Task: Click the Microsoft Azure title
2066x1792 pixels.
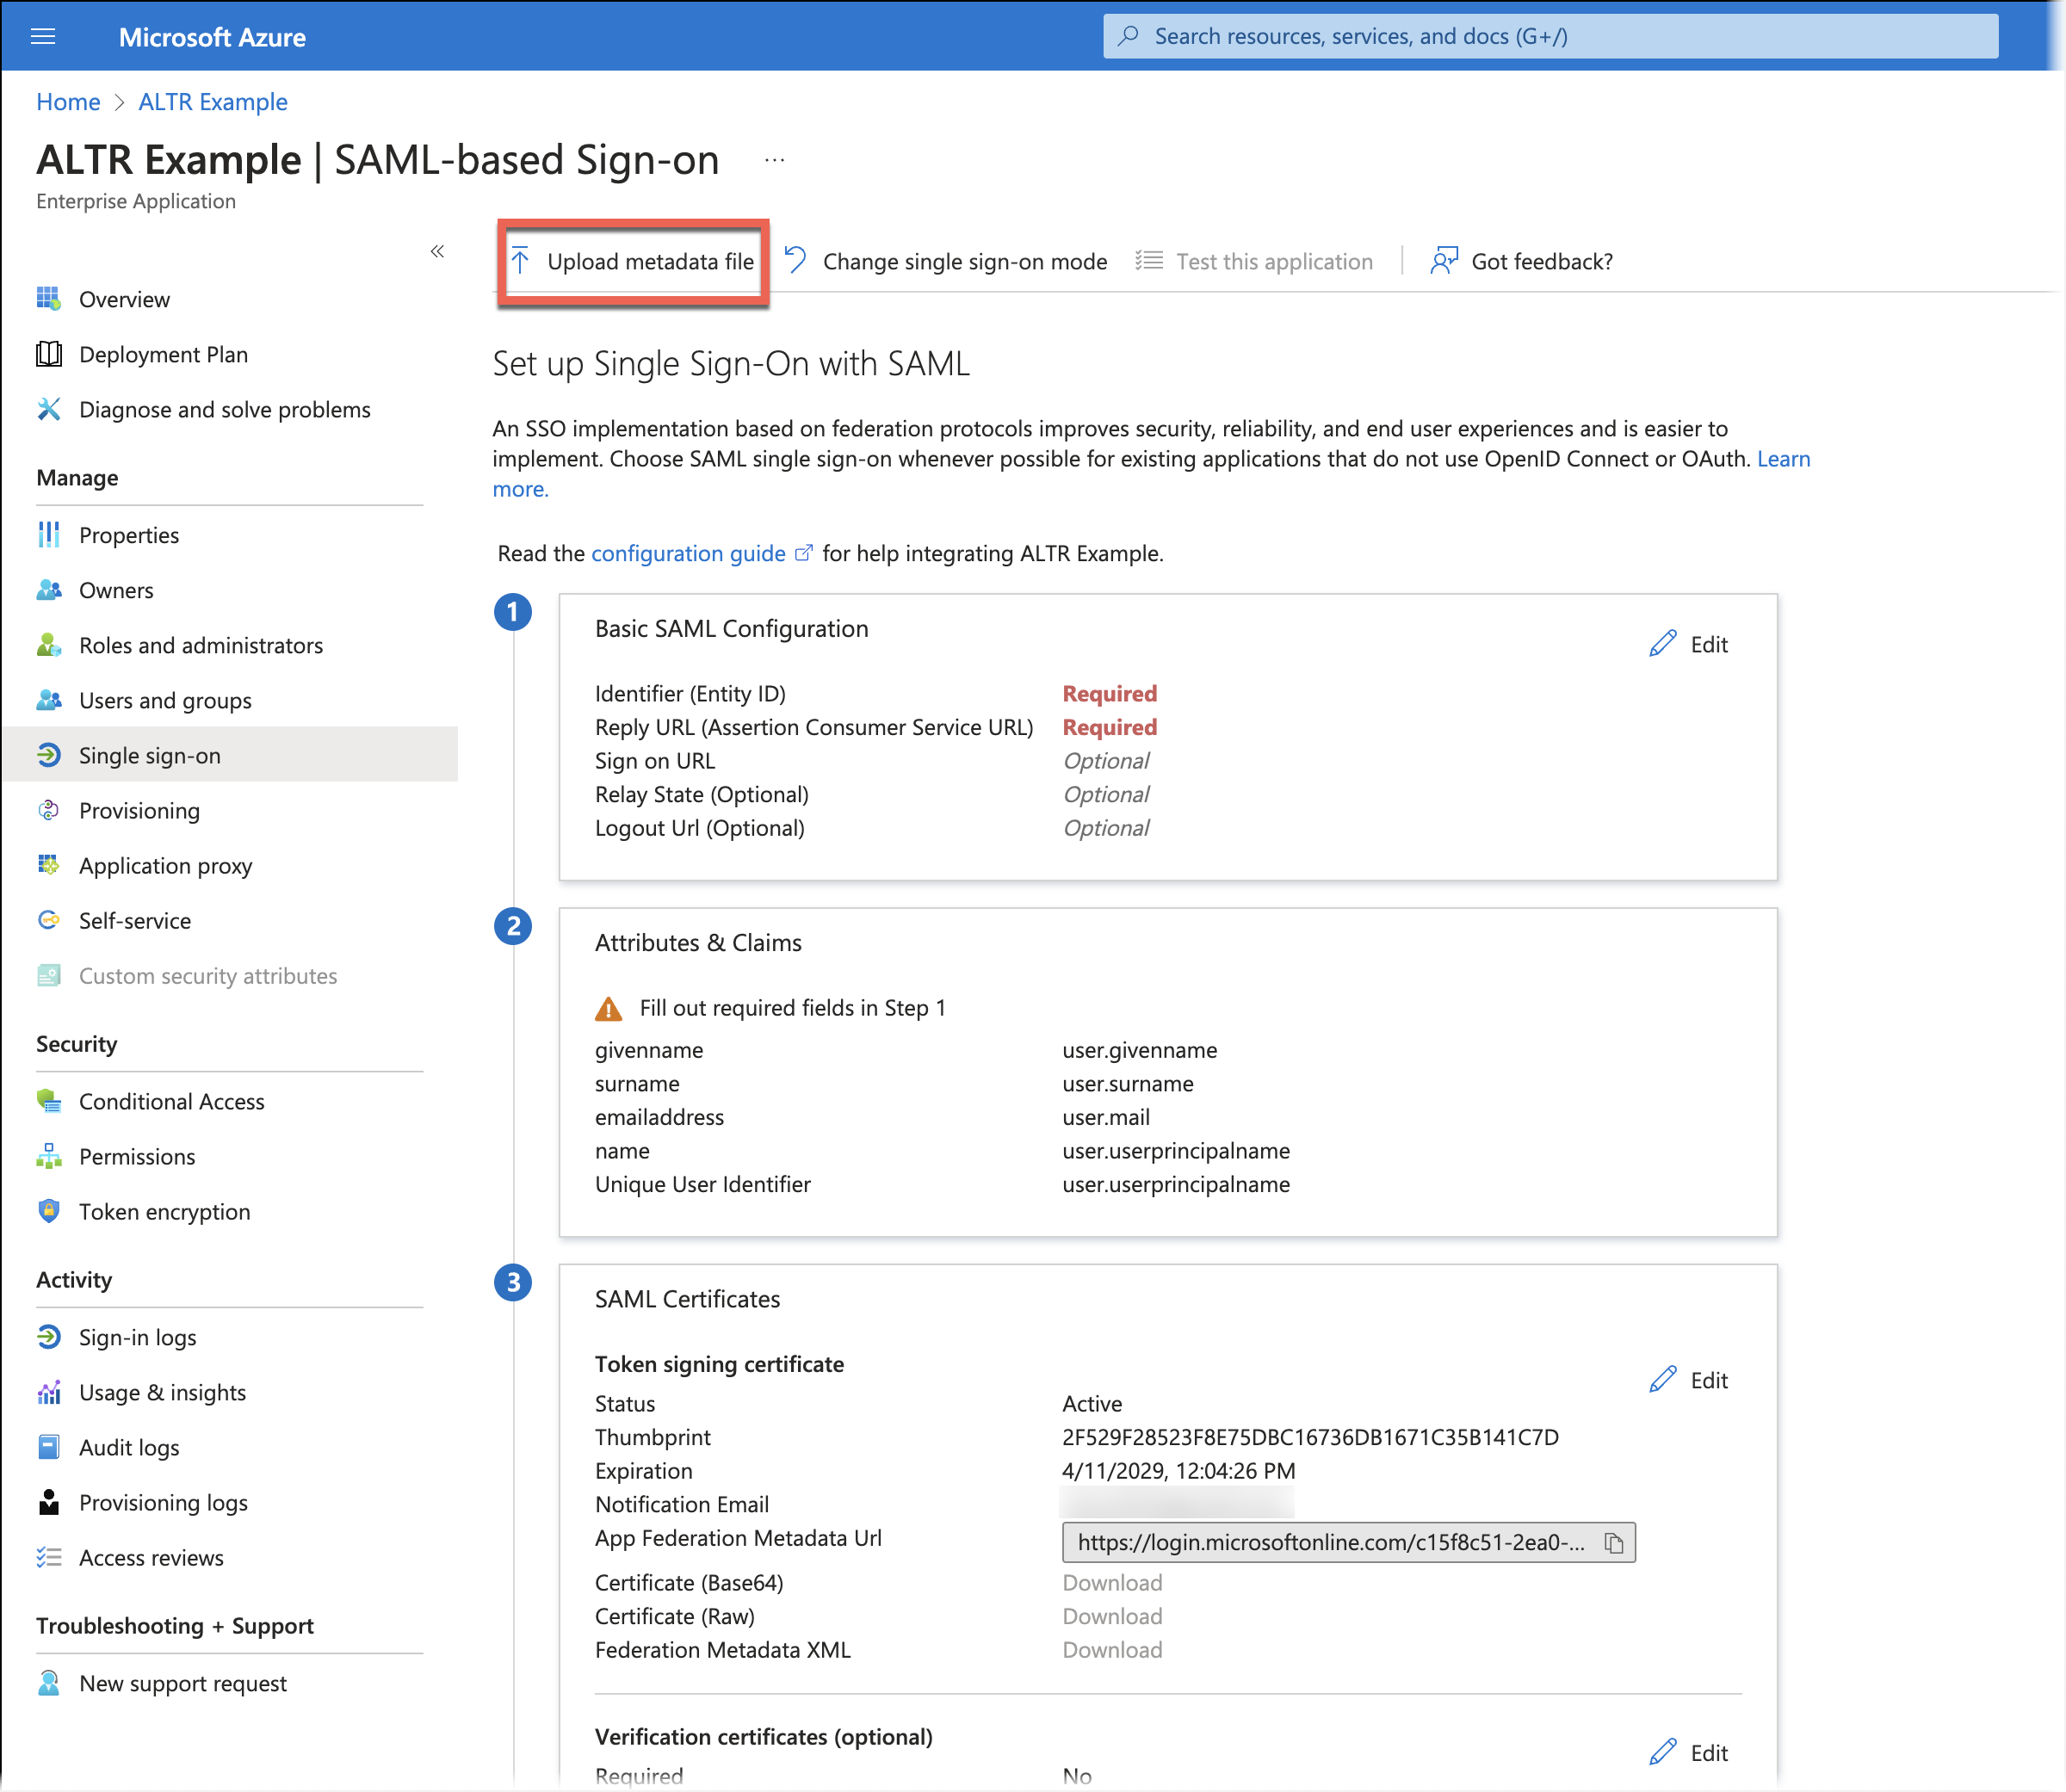Action: [x=212, y=37]
